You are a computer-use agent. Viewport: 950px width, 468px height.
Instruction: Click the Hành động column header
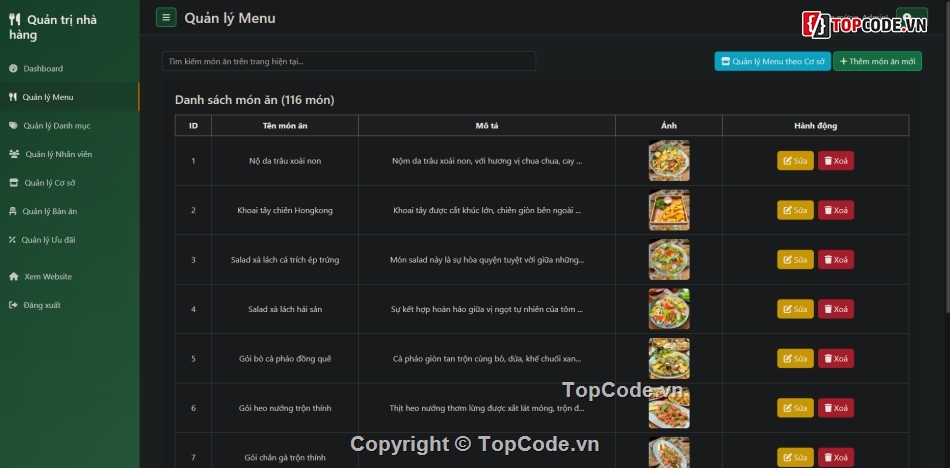pos(815,125)
